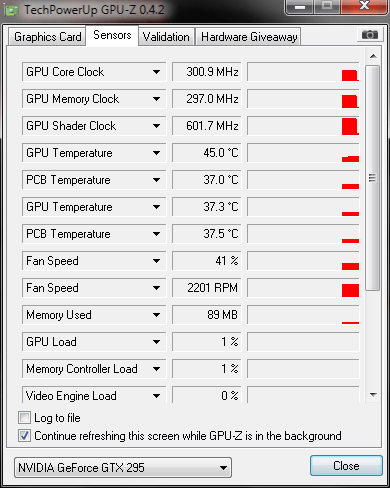Click the vertical scrollbar thumb

point(372,178)
